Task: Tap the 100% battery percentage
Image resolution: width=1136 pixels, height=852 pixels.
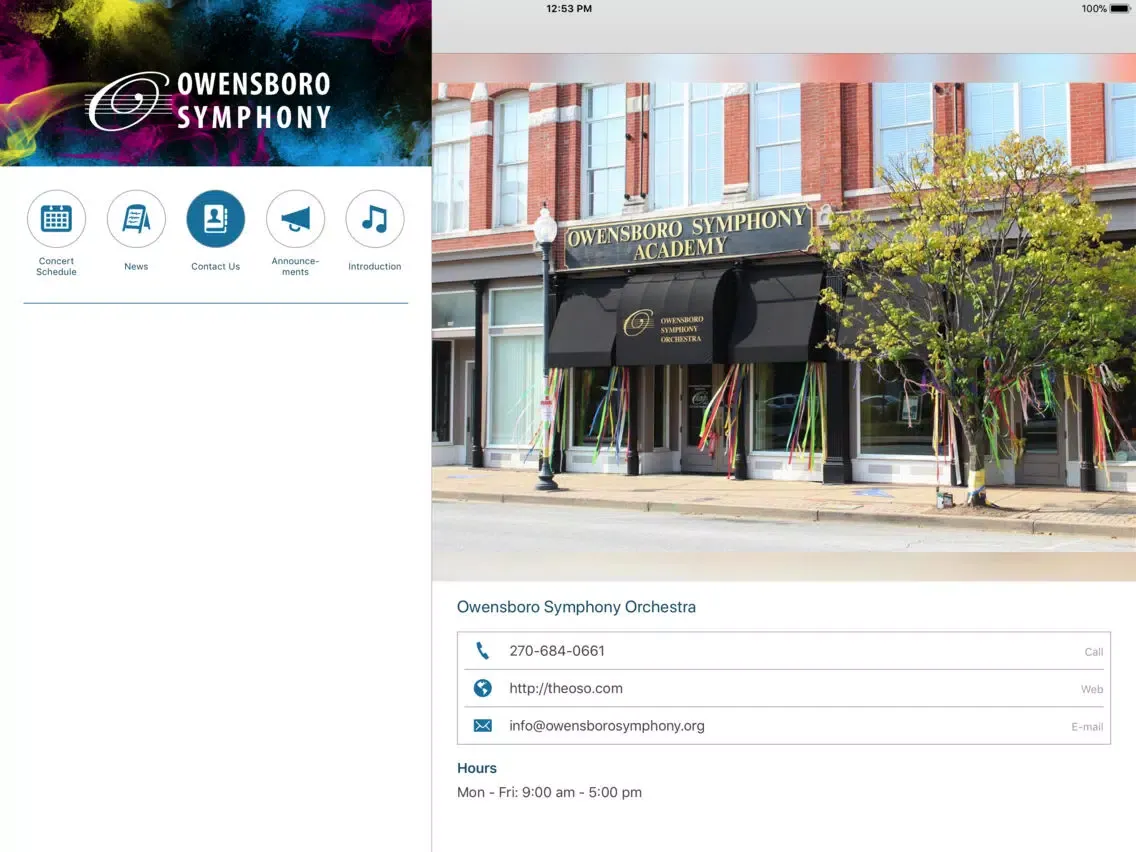Action: (x=1094, y=9)
